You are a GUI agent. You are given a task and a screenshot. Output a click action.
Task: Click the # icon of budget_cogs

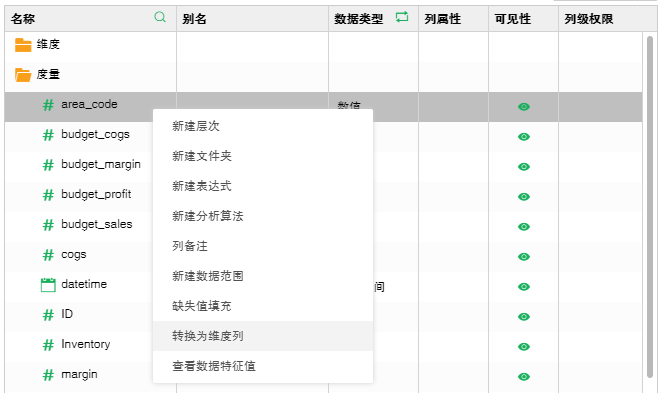point(48,135)
